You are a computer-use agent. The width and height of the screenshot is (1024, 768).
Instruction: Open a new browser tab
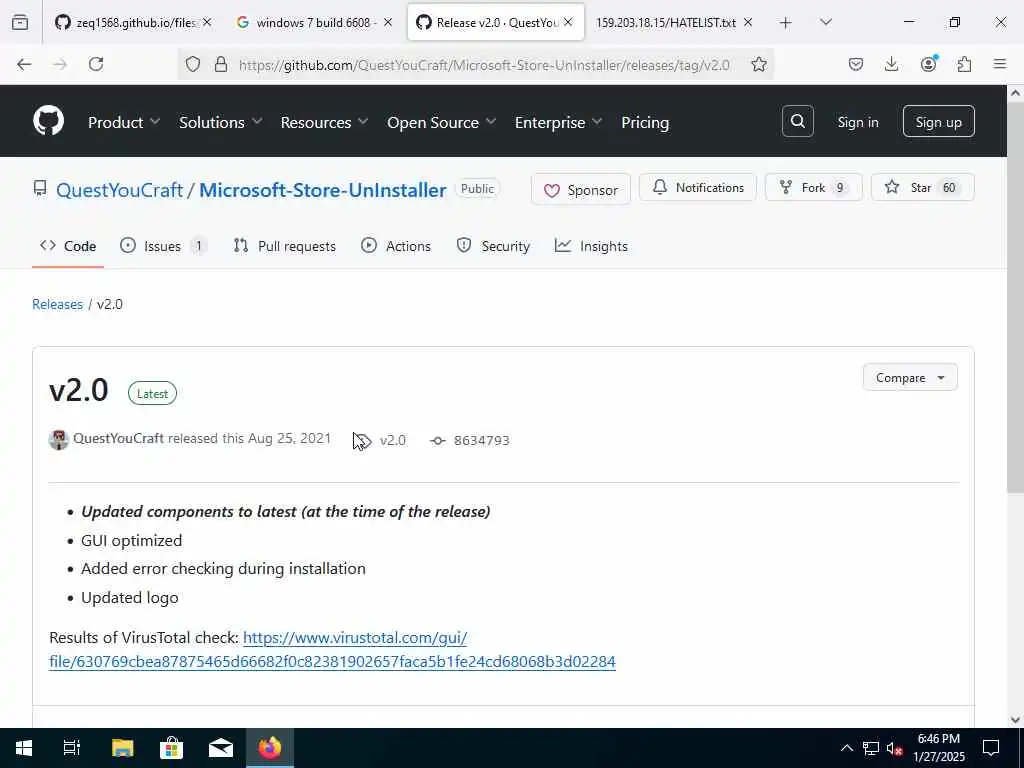[786, 23]
